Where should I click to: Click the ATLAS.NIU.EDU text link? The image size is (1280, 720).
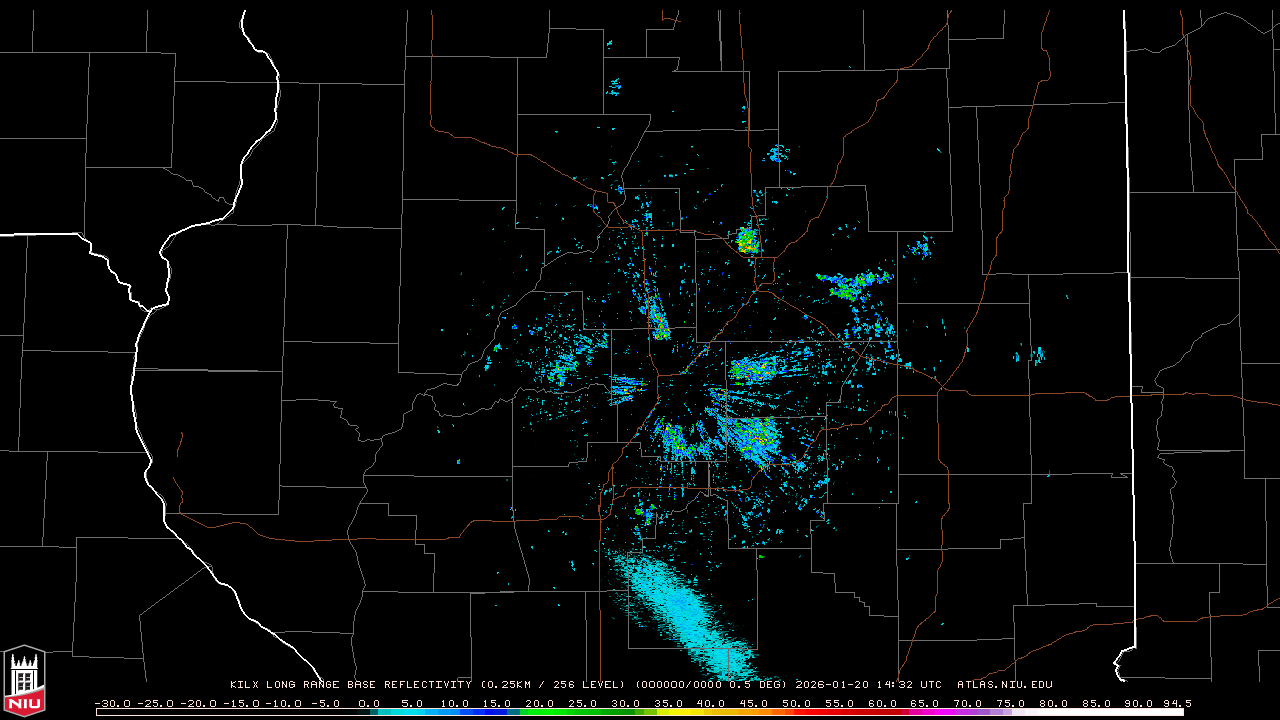click(1004, 685)
